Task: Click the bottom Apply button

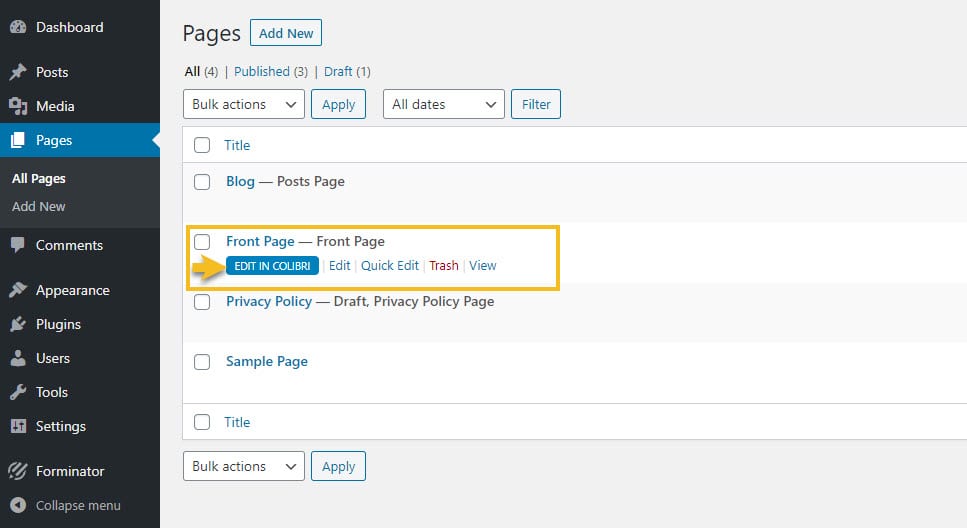Action: click(338, 466)
